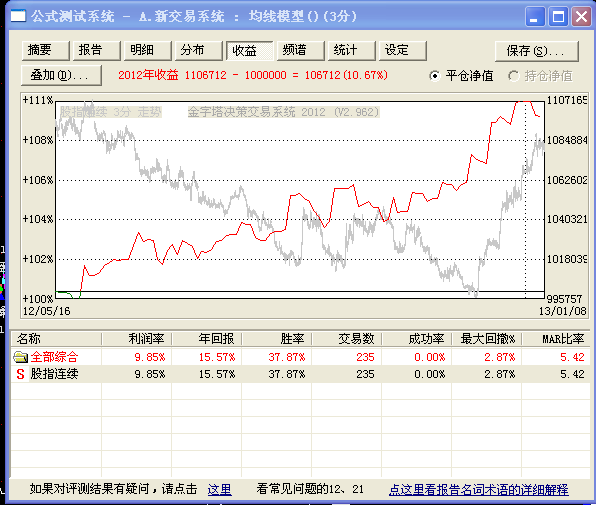Click 37.87% in the 全部综合 row
Image resolution: width=596 pixels, height=505 pixels.
pyautogui.click(x=287, y=357)
